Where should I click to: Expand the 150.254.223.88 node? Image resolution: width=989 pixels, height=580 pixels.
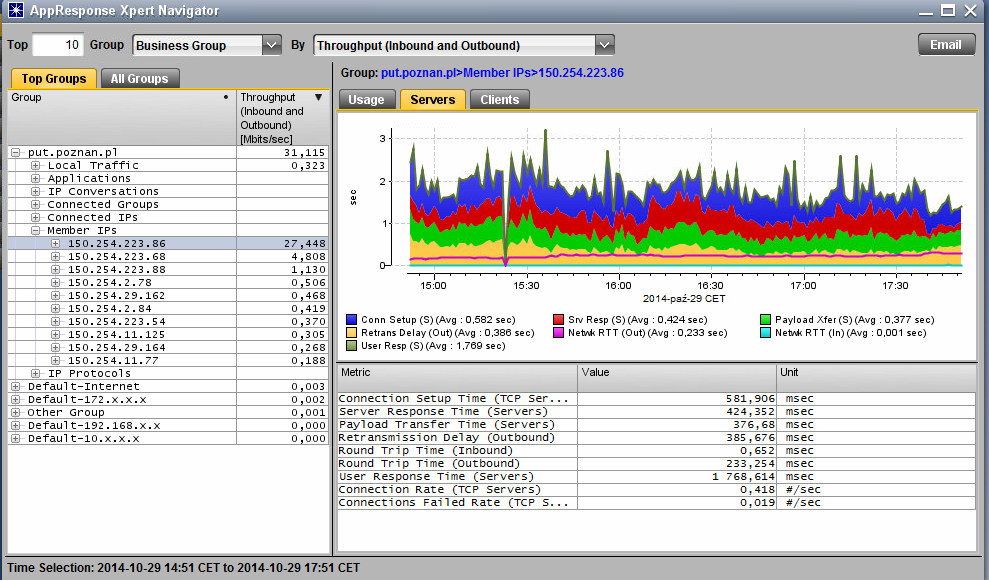pos(56,269)
